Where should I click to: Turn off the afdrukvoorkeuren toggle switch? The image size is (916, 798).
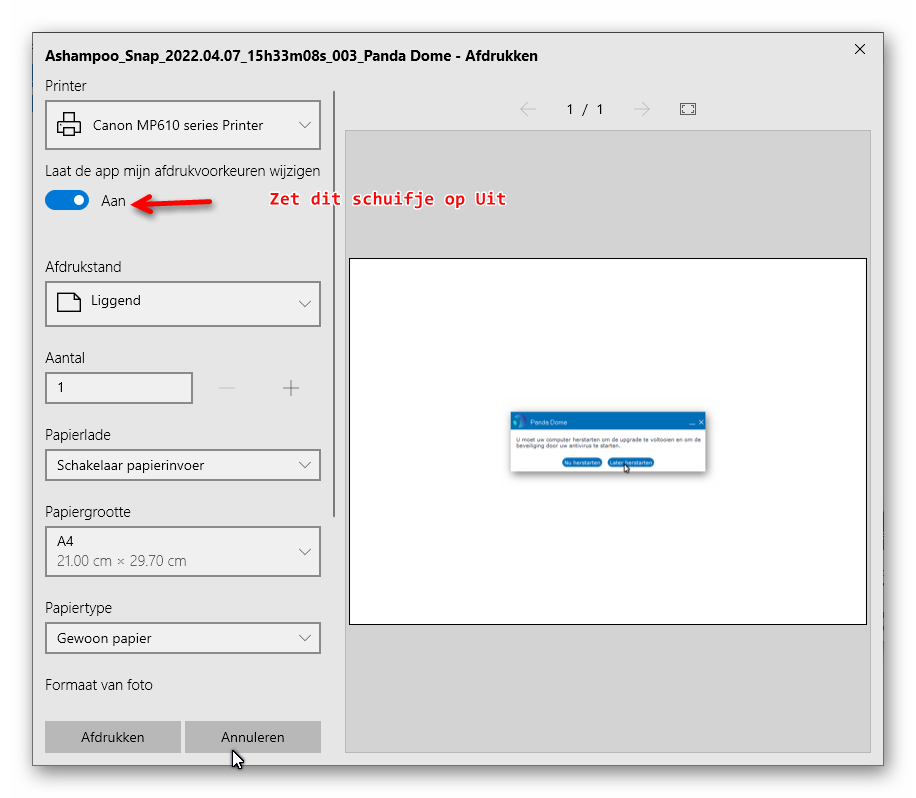click(x=67, y=201)
